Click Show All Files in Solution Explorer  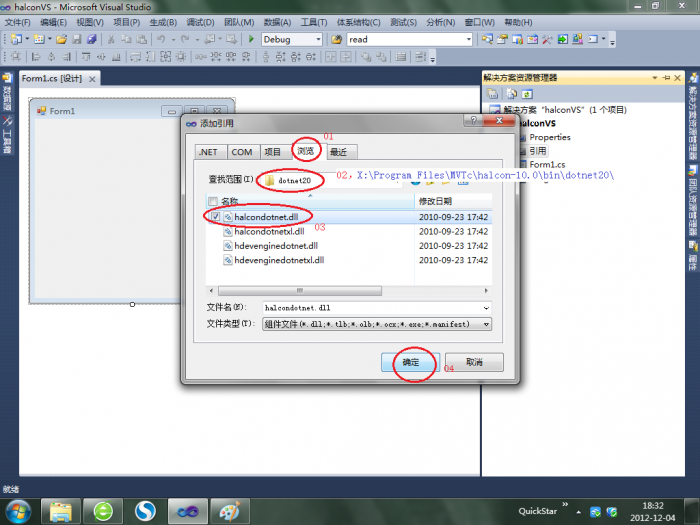click(512, 94)
